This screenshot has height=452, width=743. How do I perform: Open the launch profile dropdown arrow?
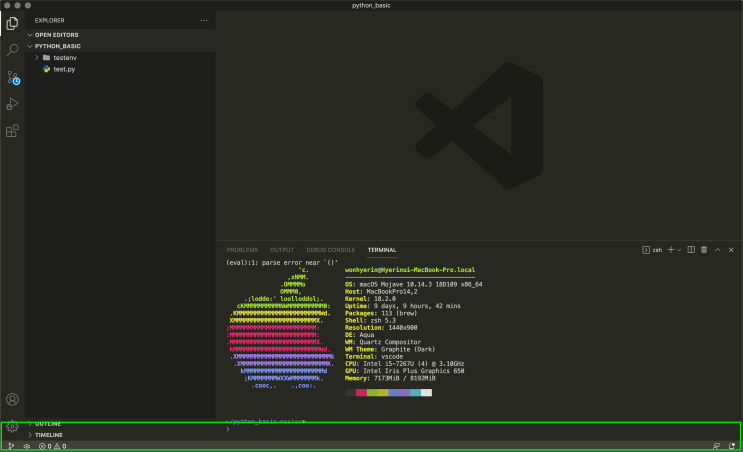tap(679, 250)
